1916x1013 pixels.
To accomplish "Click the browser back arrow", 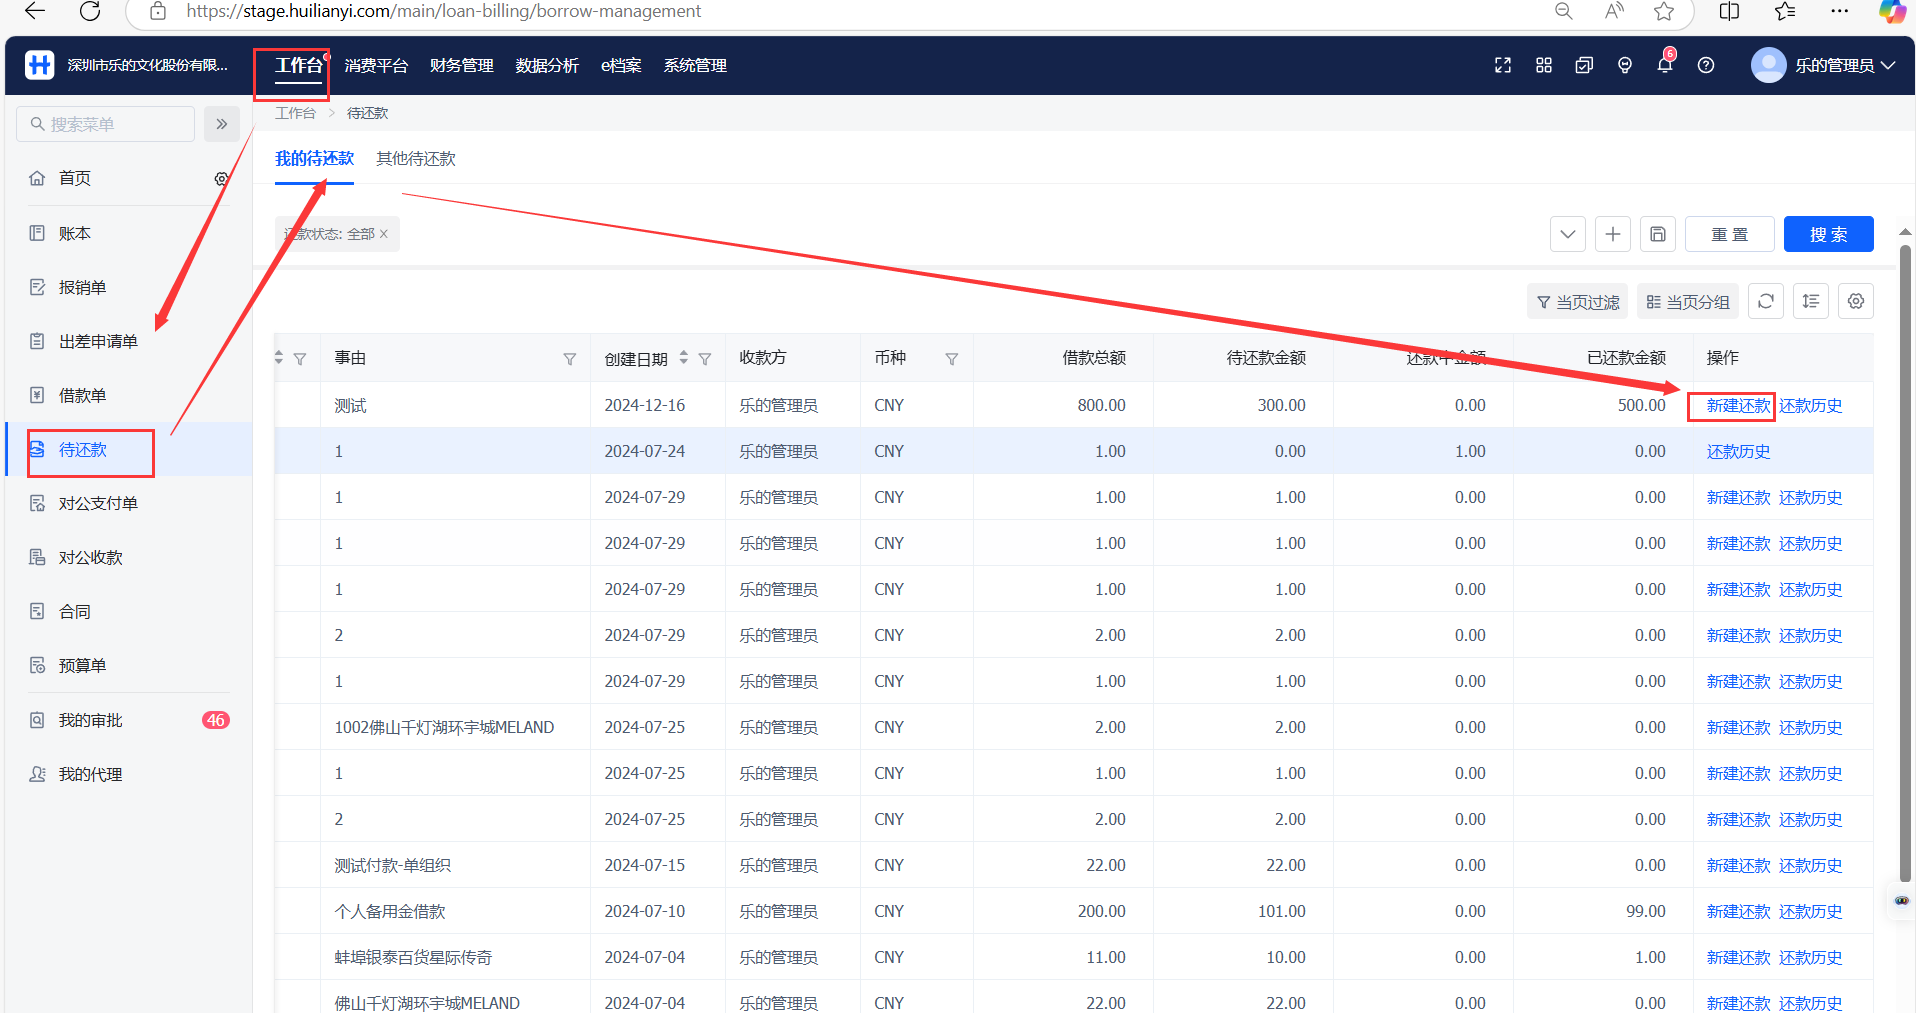I will 34,11.
